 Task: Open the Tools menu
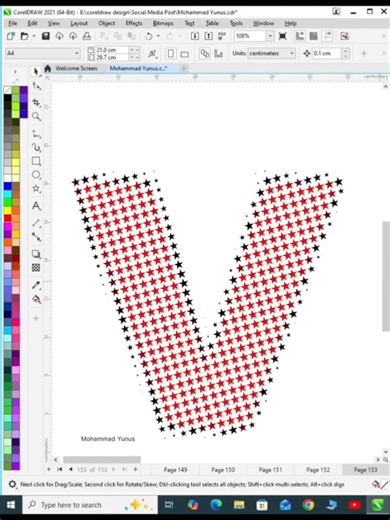pyautogui.click(x=236, y=23)
